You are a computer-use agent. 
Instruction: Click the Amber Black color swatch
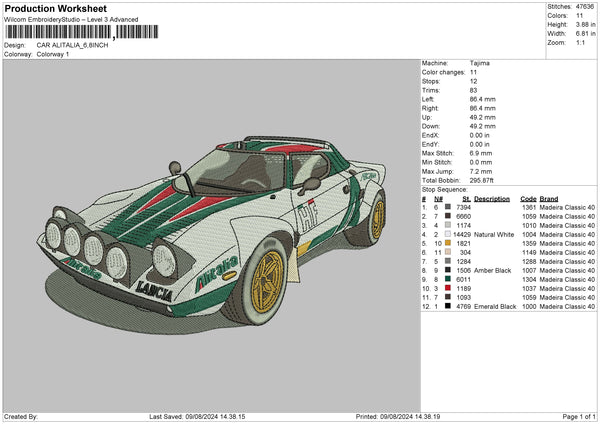448,270
